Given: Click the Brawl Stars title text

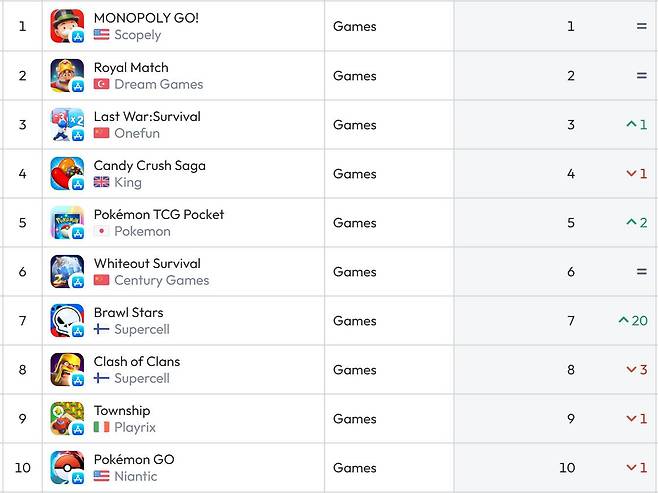Looking at the screenshot, I should (x=128, y=312).
